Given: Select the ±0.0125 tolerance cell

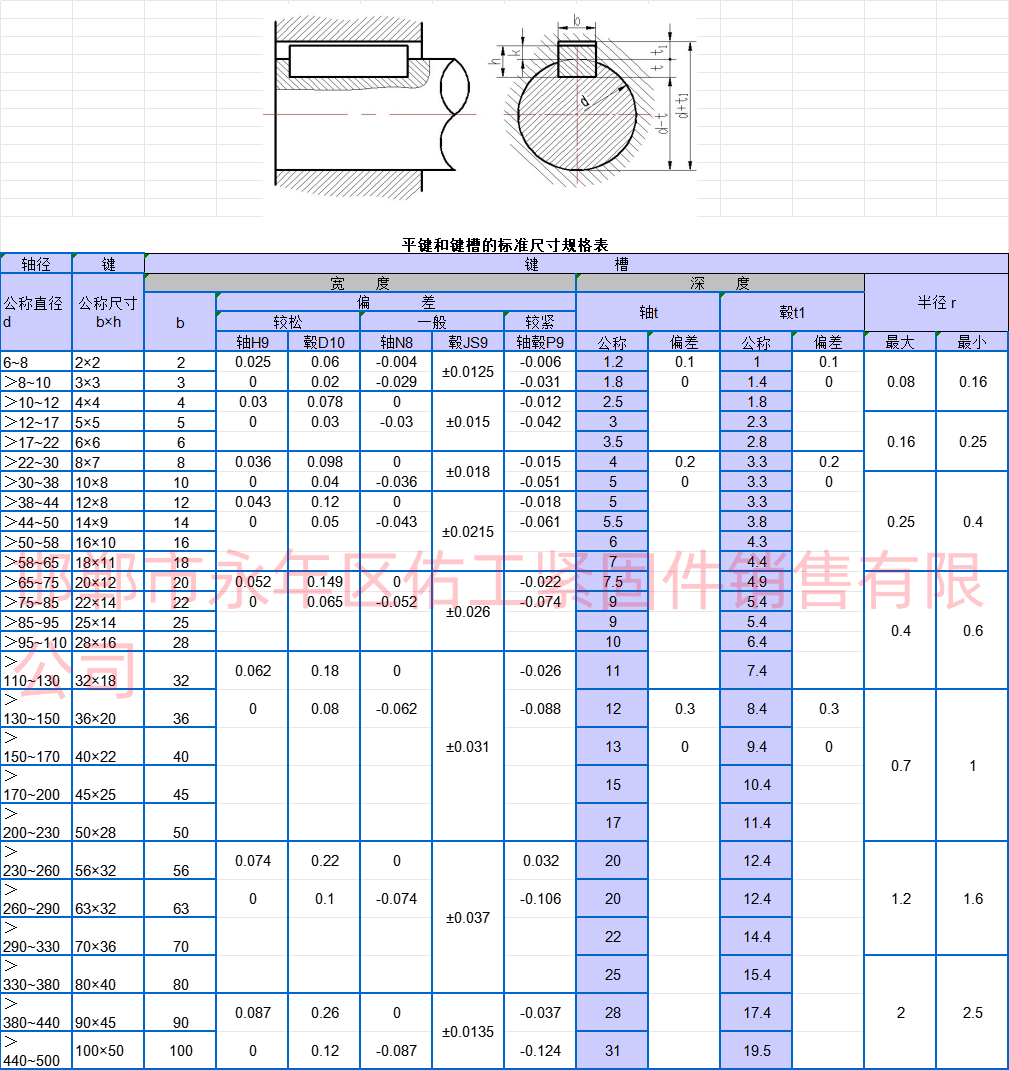Looking at the screenshot, I should click(x=467, y=372).
